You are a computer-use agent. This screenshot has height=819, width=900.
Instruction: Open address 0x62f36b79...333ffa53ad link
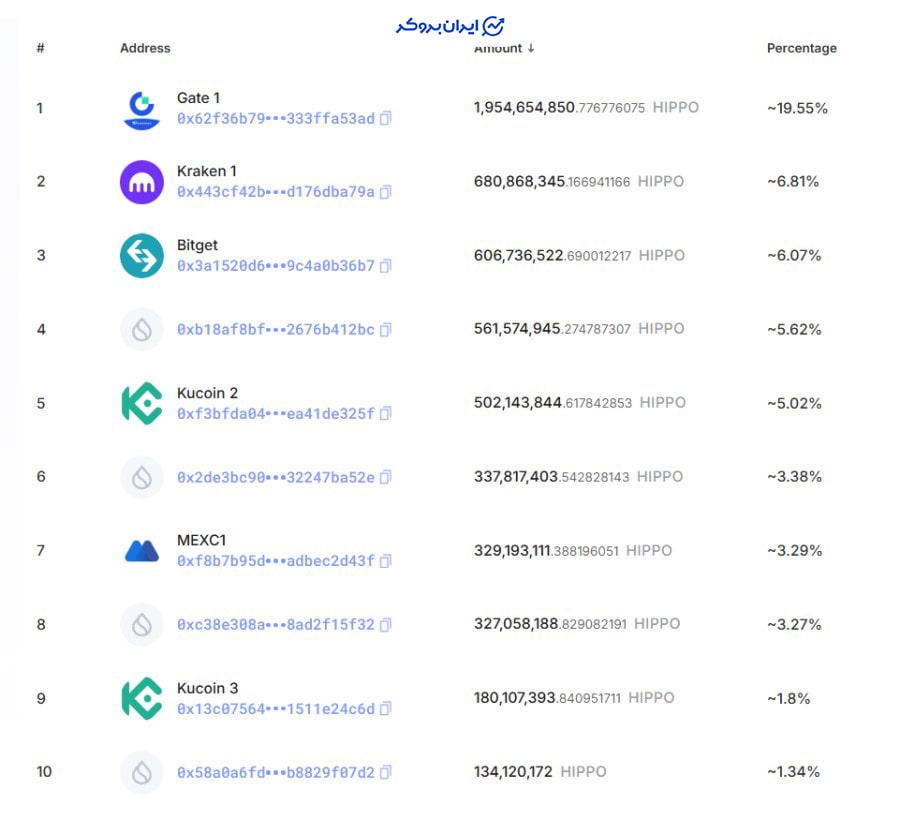pos(275,119)
